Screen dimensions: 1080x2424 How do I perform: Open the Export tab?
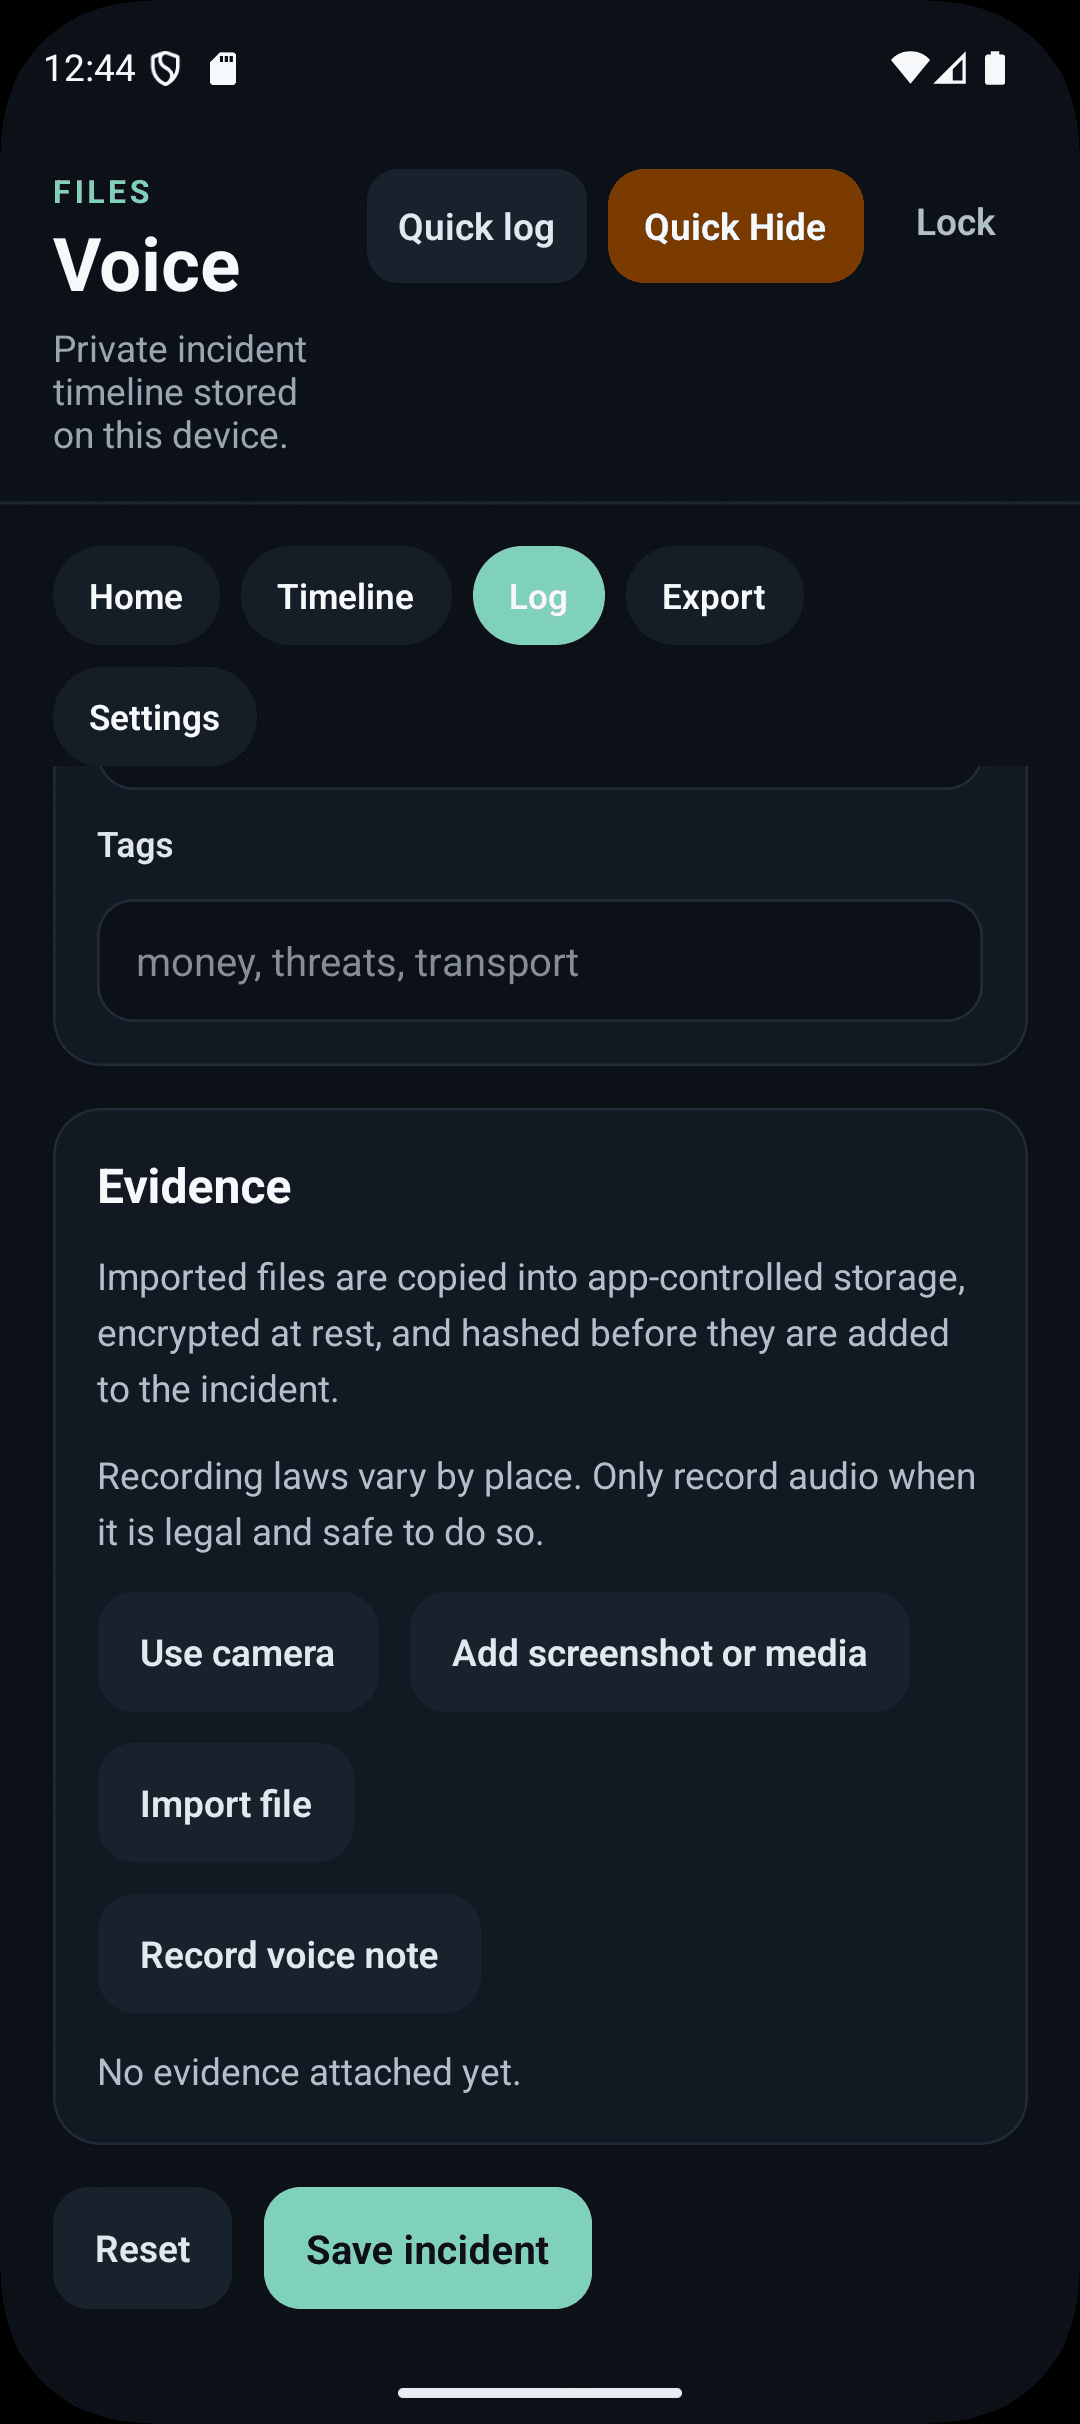pyautogui.click(x=713, y=596)
